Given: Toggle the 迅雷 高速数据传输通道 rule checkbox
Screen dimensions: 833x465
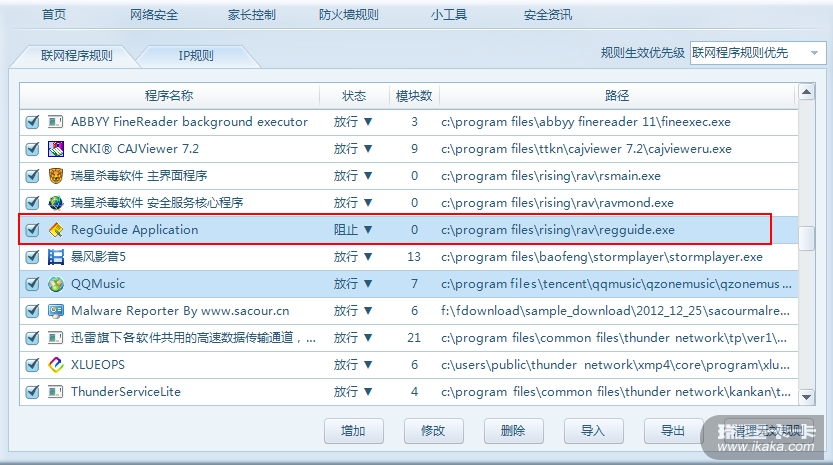Looking at the screenshot, I should (32, 338).
